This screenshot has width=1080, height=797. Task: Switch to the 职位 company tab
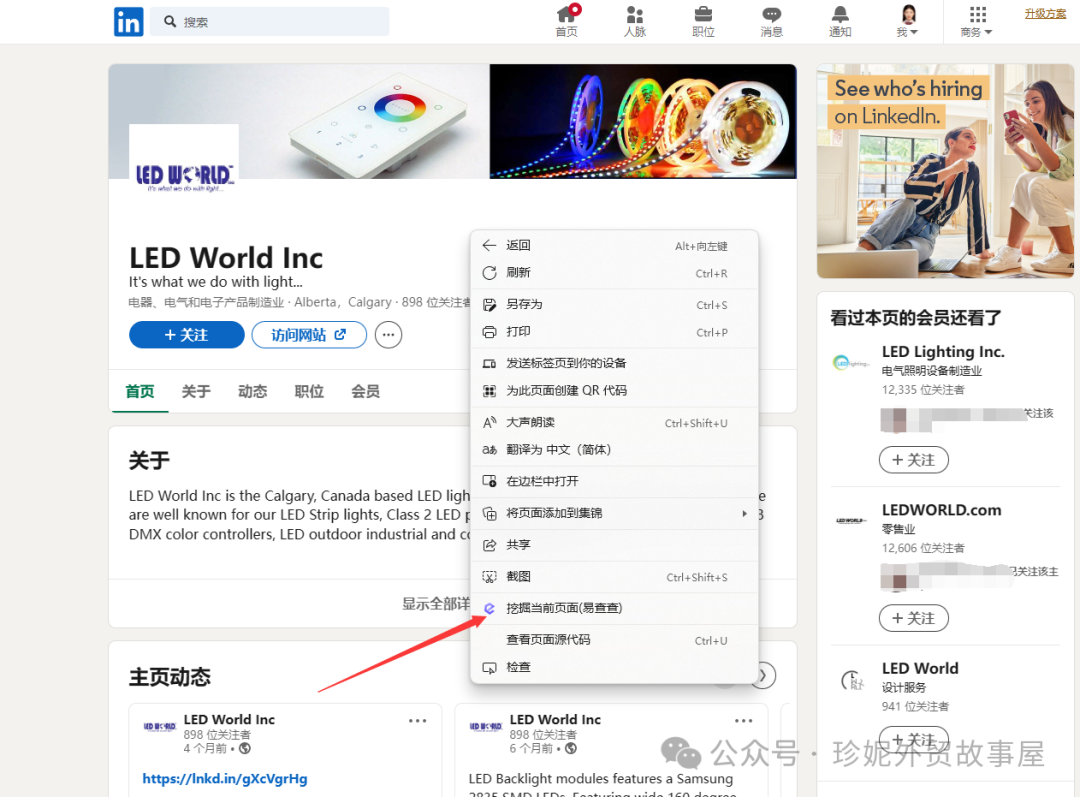309,391
